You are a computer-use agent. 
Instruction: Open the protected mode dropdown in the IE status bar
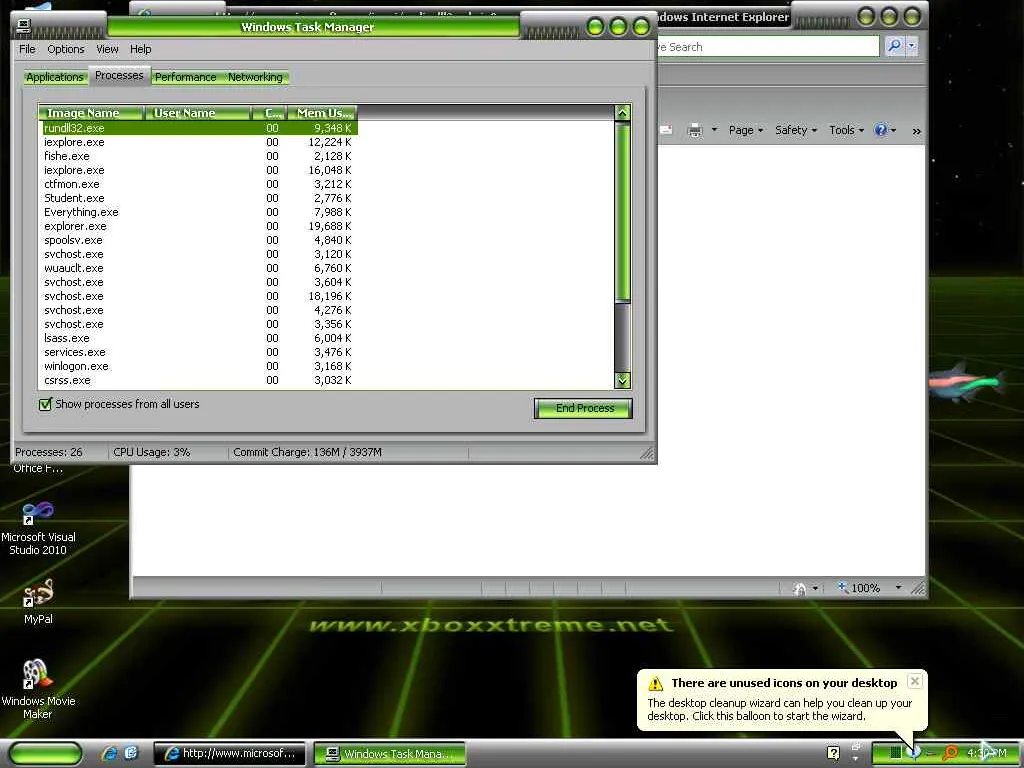[815, 588]
